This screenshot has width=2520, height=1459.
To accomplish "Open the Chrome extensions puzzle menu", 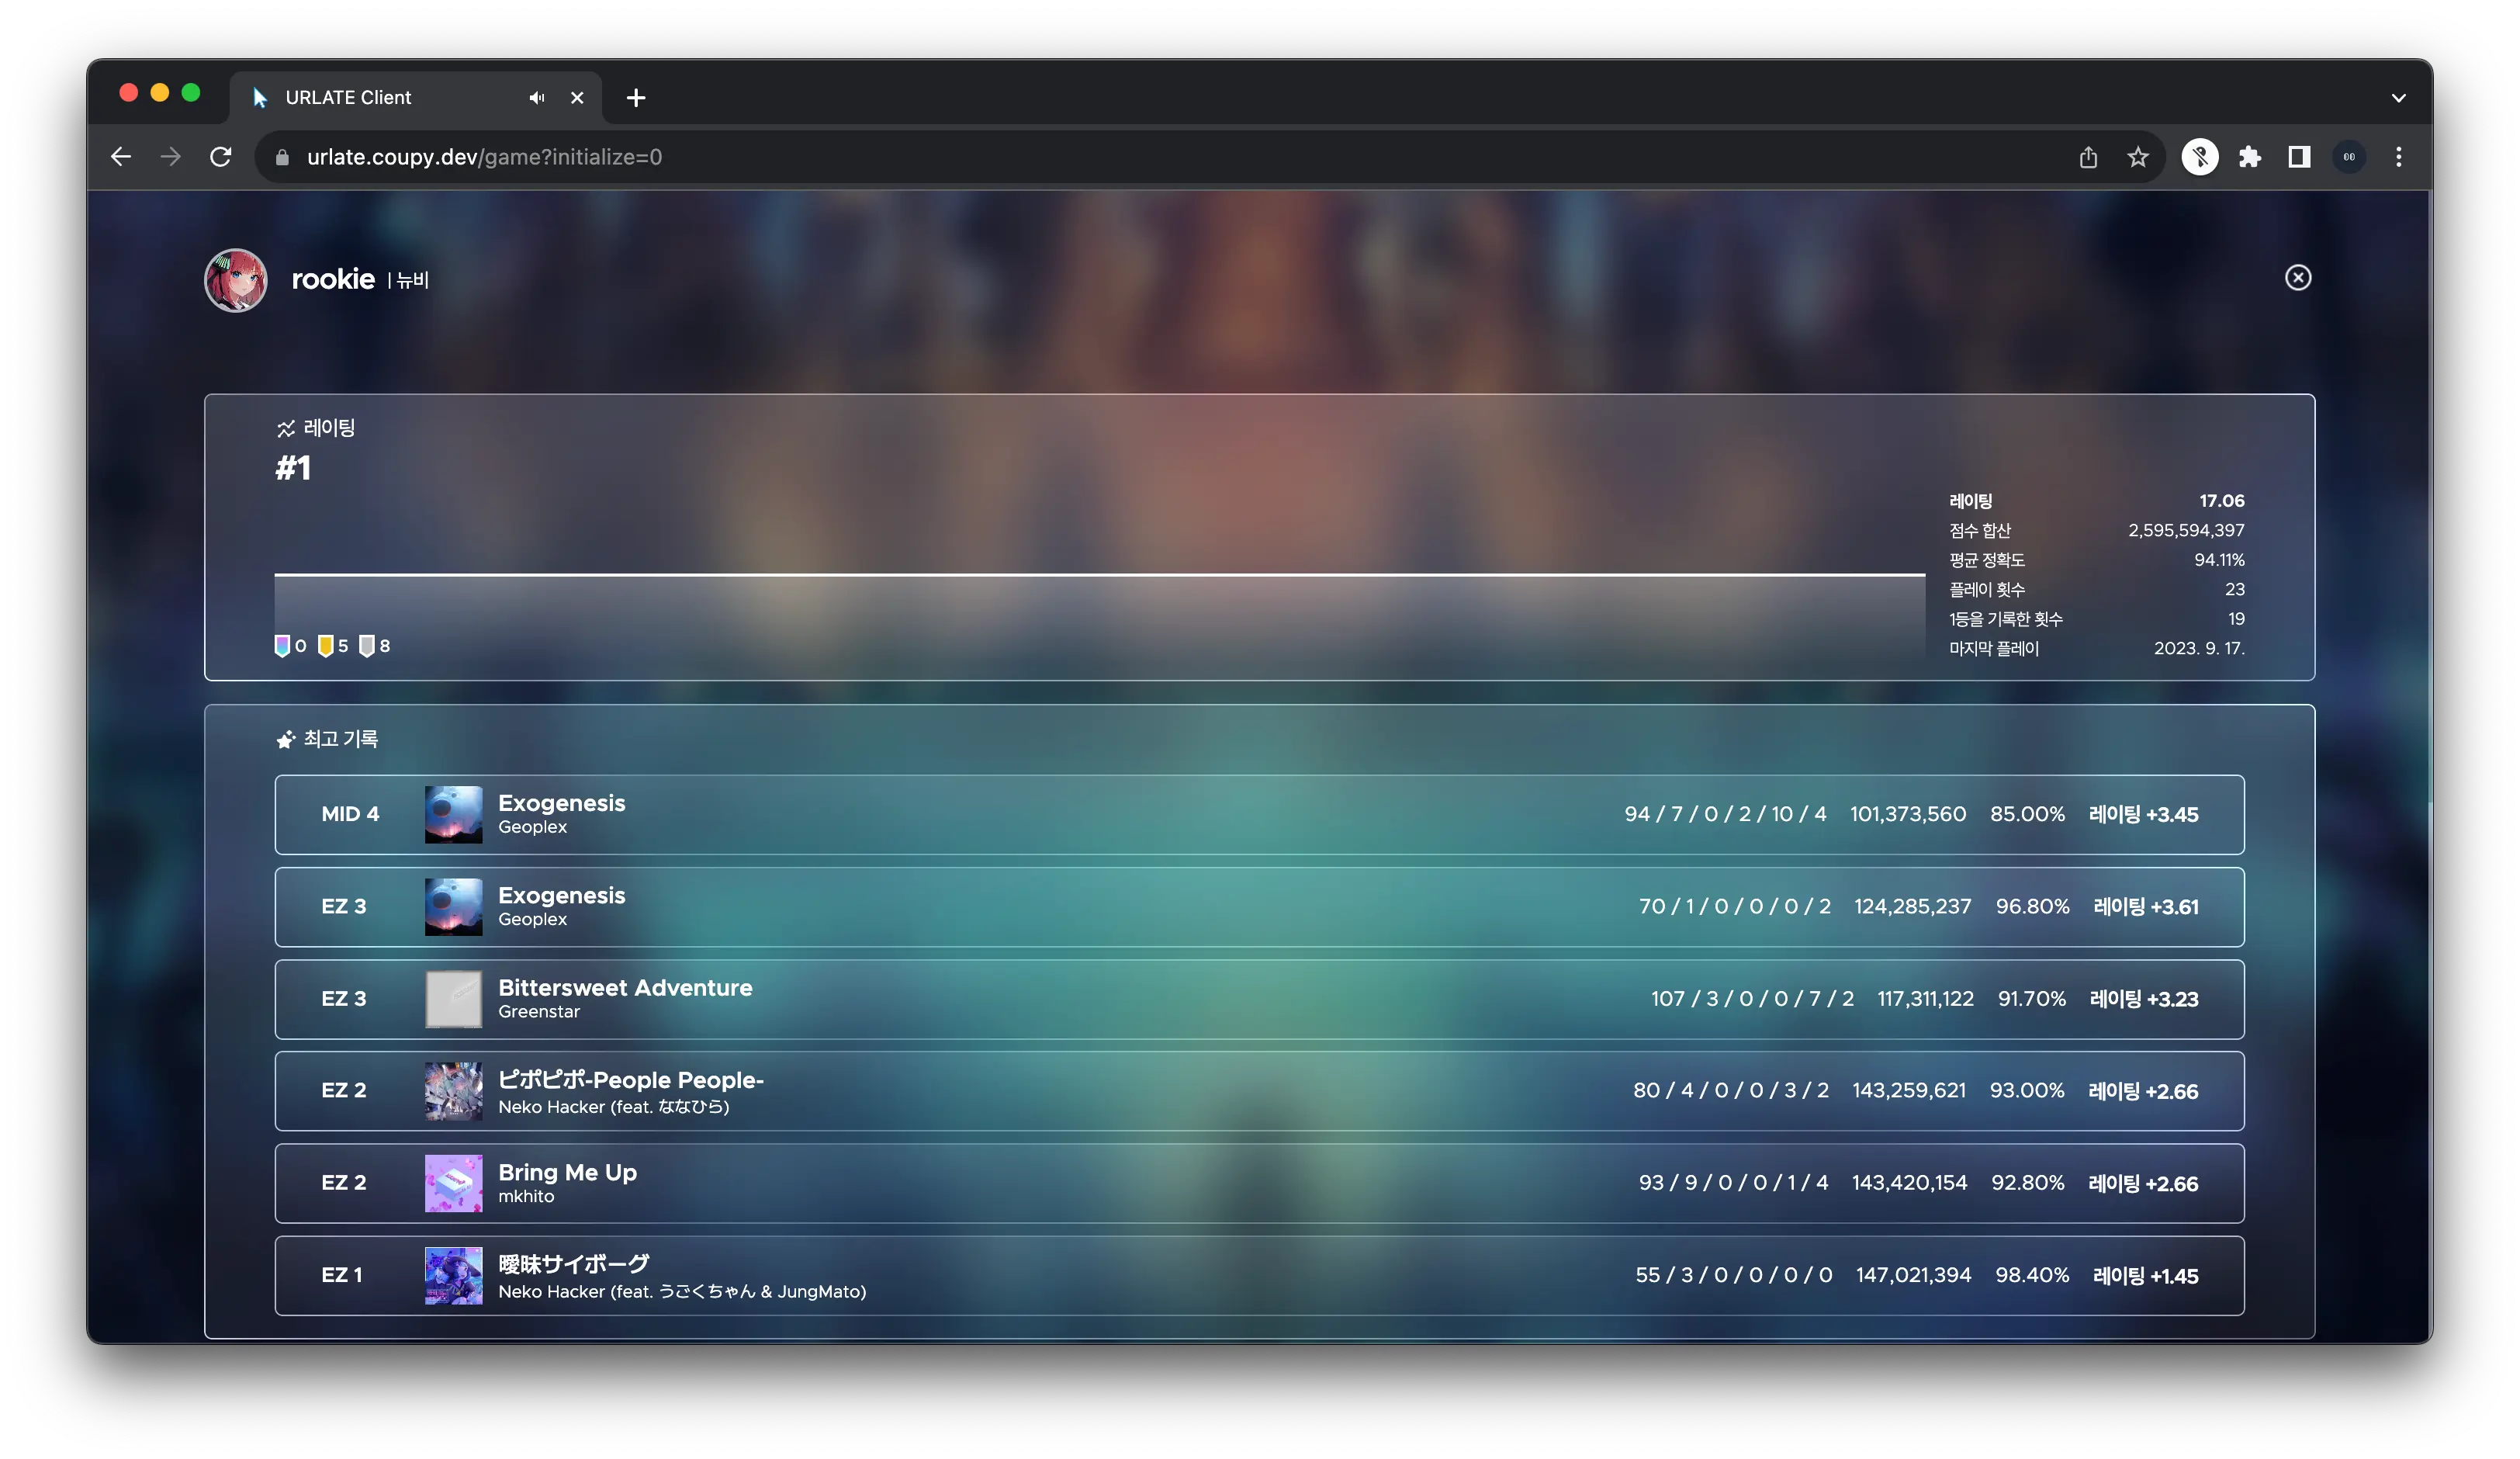I will 2249,157.
